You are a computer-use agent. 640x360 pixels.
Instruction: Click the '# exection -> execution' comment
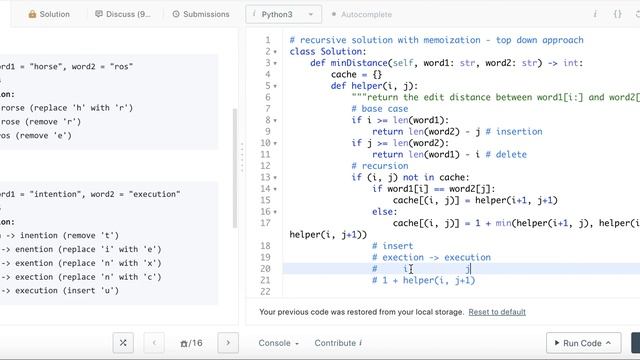(431, 258)
